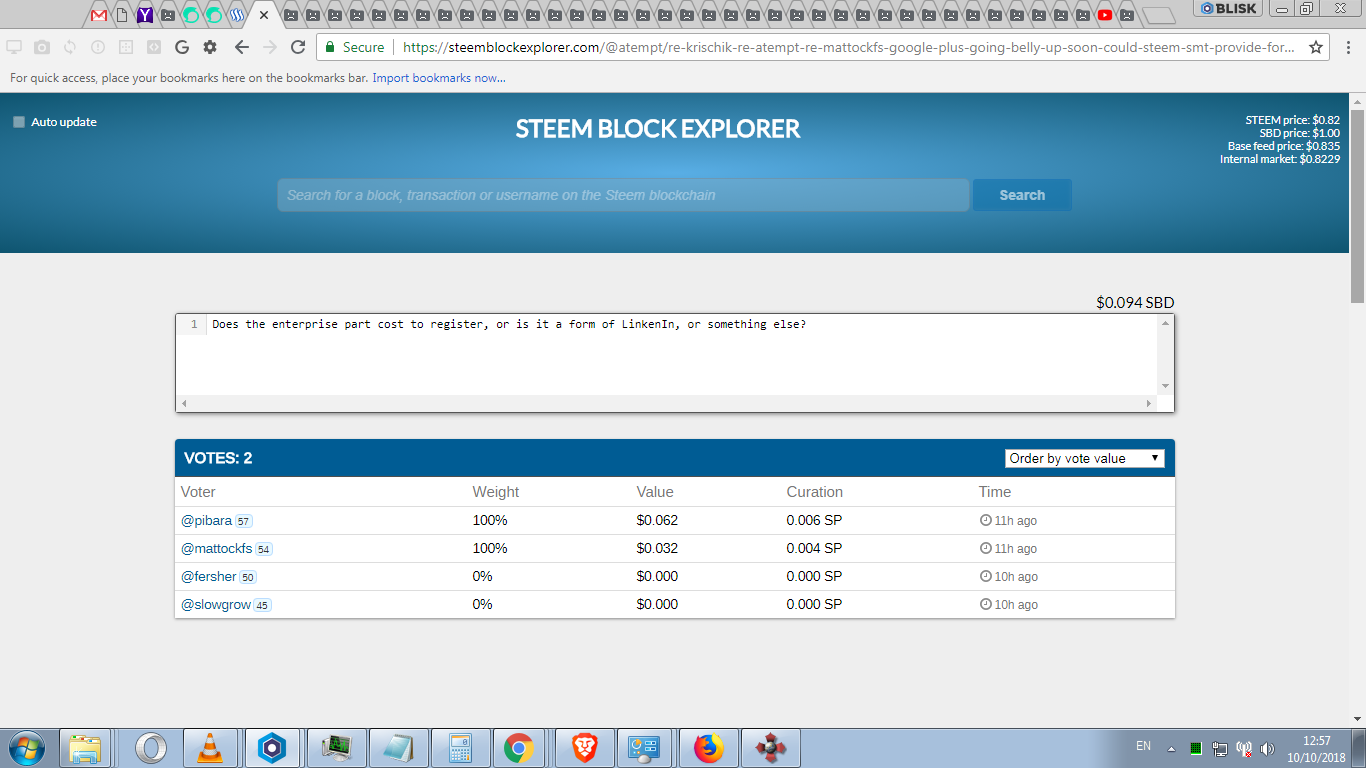The height and width of the screenshot is (768, 1366).
Task: Open a new browser tab
Action: 1158,15
